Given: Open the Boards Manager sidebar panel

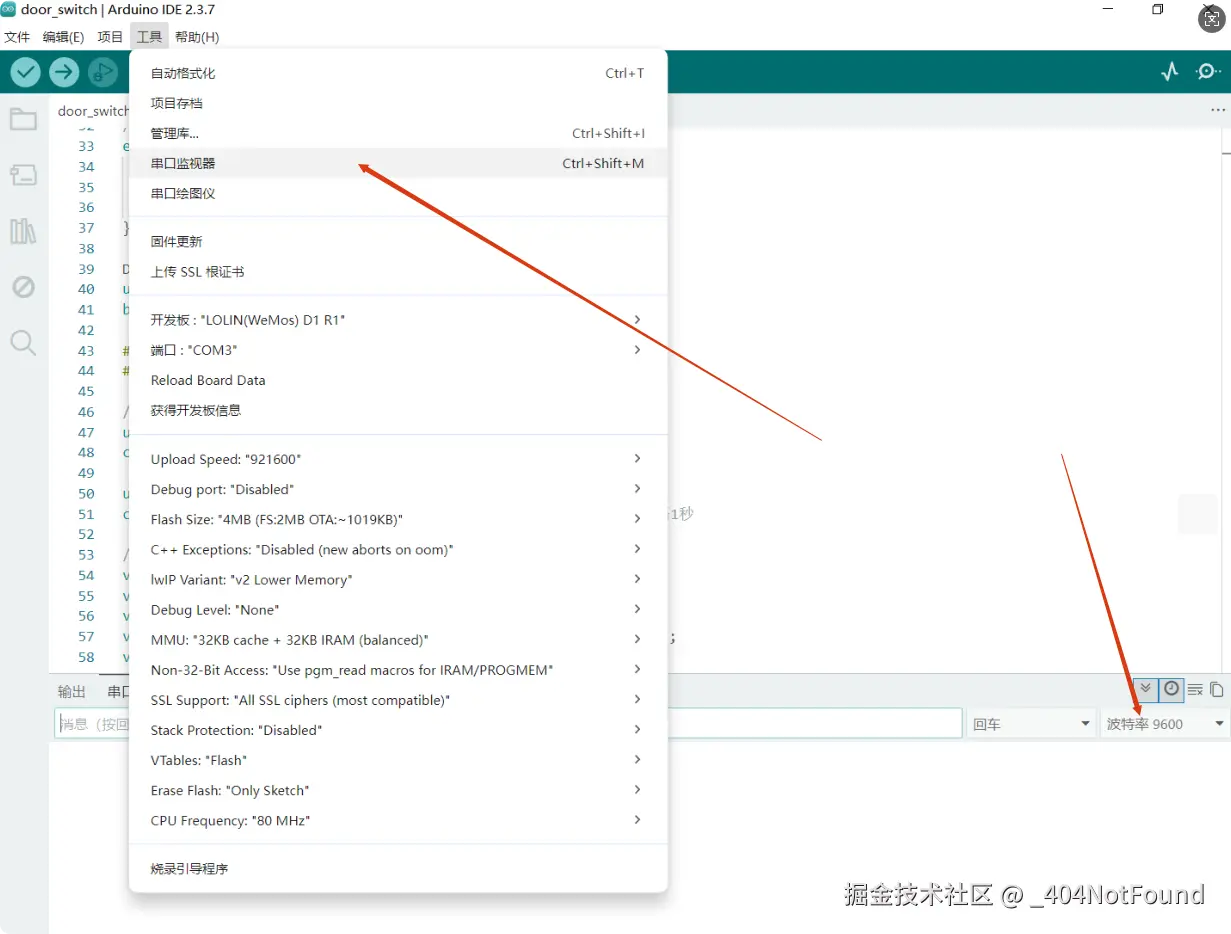Looking at the screenshot, I should tap(23, 176).
